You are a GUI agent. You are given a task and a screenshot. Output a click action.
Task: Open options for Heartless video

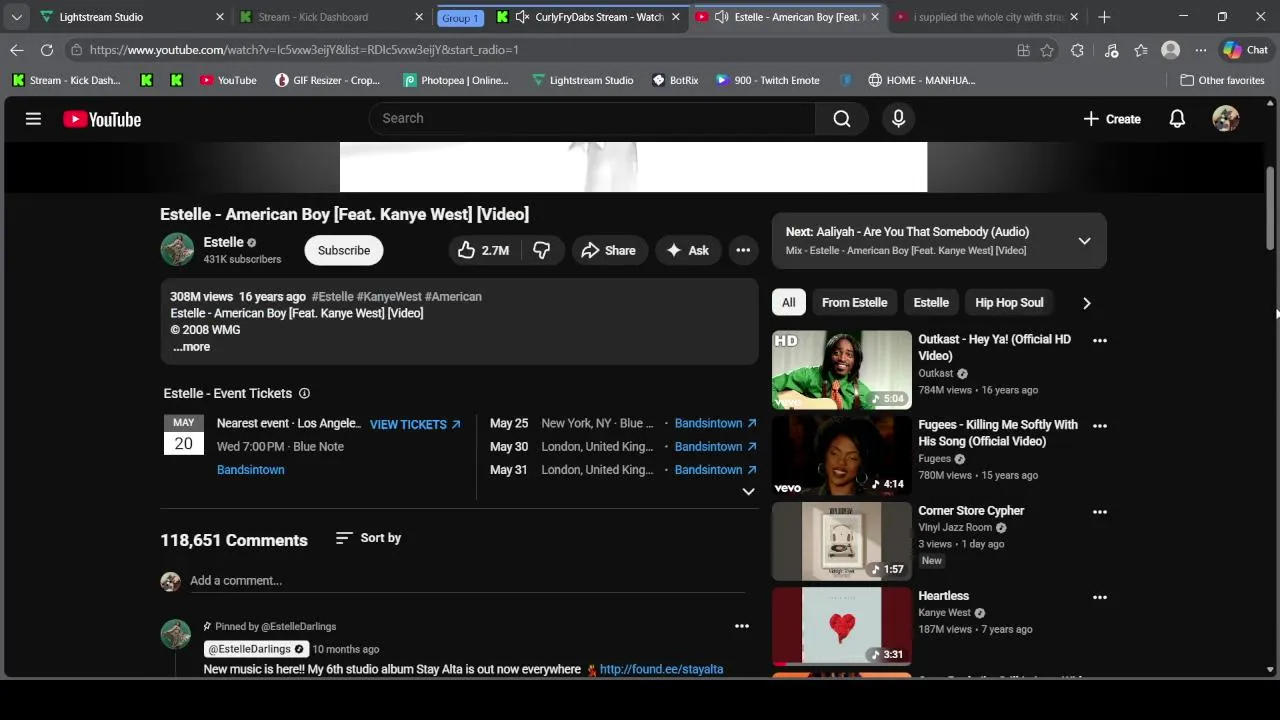[1100, 597]
